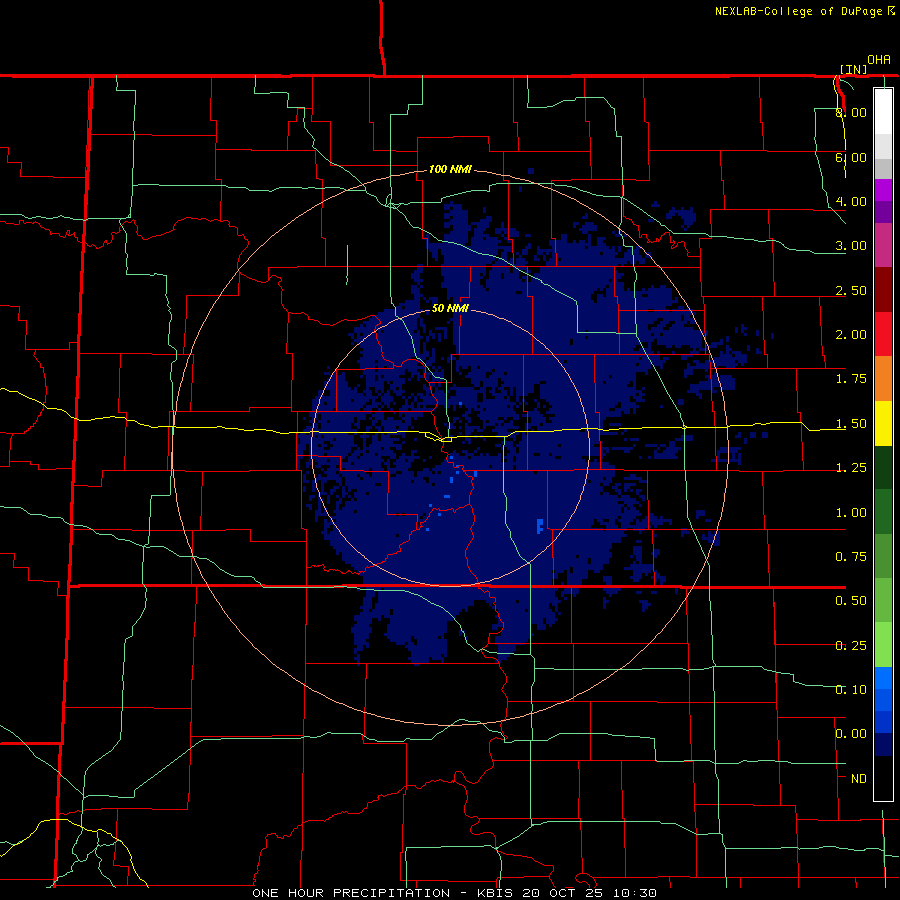Click the [IN] units label
The width and height of the screenshot is (900, 900).
[x=854, y=69]
